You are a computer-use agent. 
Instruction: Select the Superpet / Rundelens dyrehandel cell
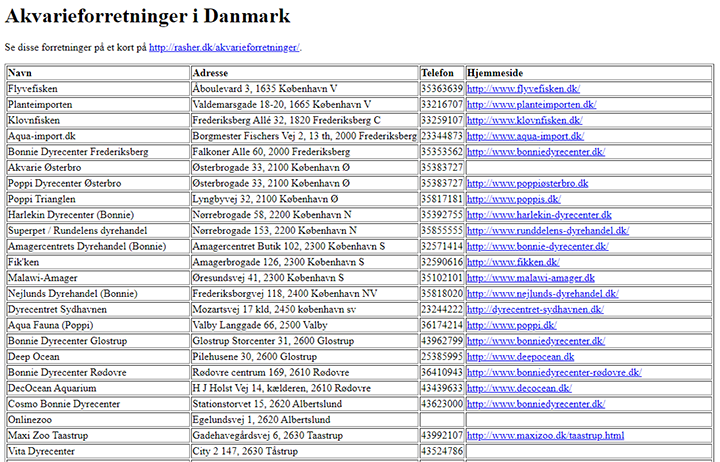click(98, 231)
